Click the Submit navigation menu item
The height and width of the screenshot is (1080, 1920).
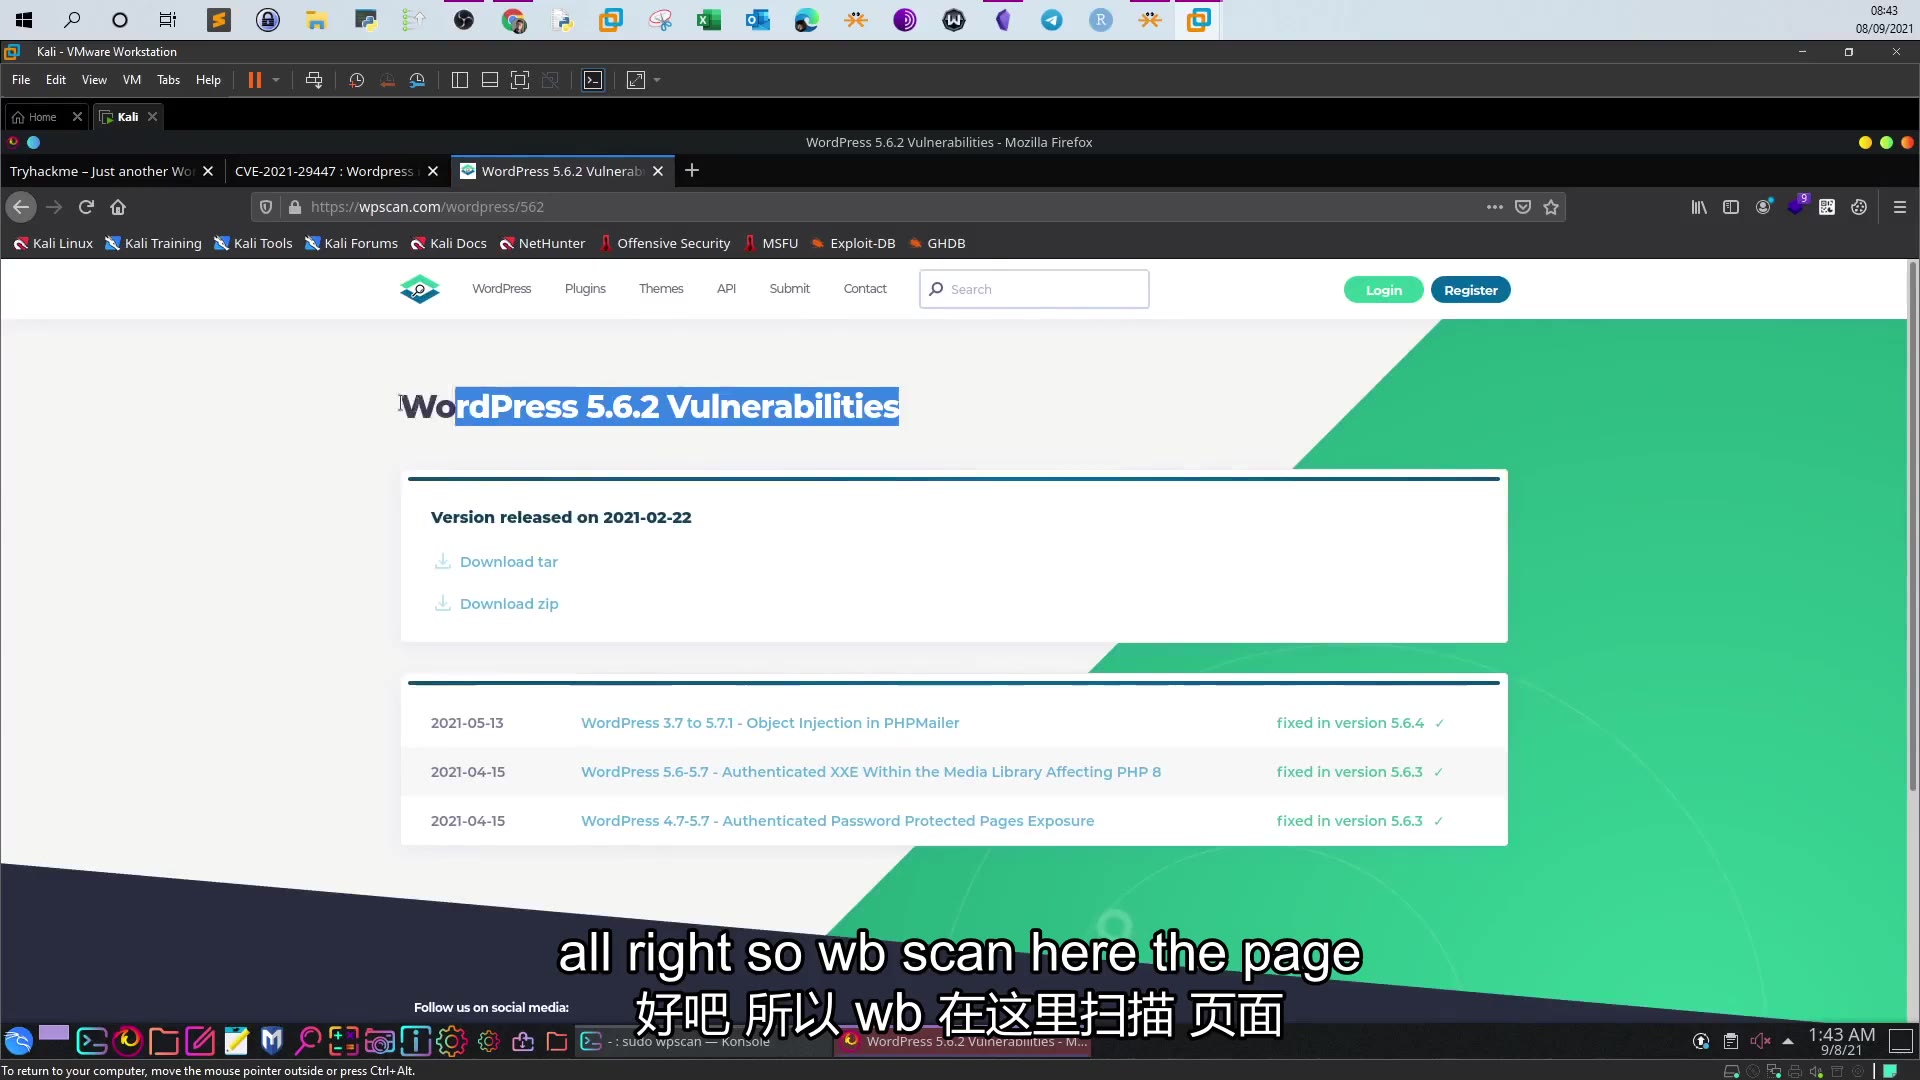(790, 287)
